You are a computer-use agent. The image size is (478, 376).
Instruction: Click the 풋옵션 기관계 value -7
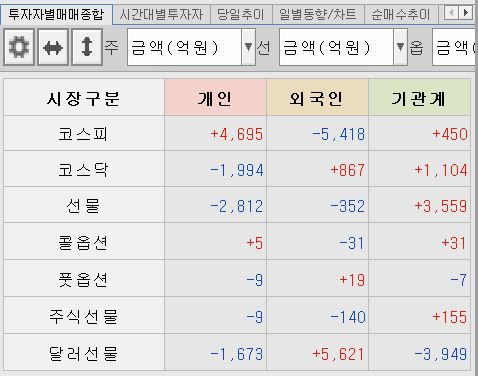click(459, 279)
